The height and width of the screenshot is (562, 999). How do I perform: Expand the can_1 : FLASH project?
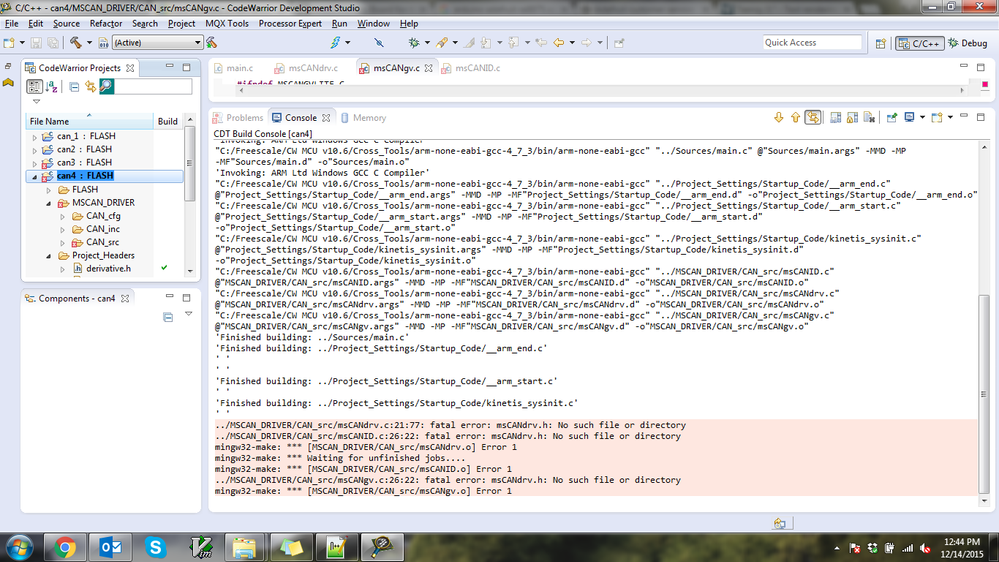point(34,136)
